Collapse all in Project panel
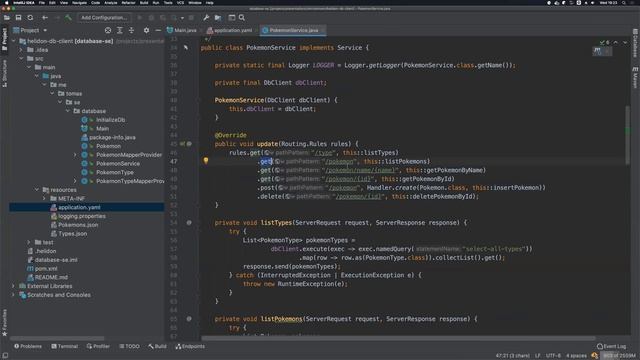 (x=131, y=30)
